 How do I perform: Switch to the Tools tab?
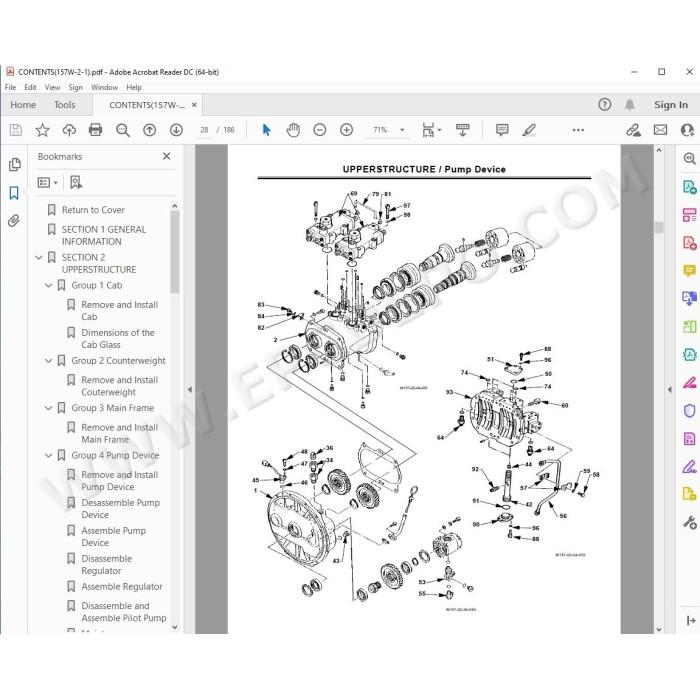(x=65, y=105)
